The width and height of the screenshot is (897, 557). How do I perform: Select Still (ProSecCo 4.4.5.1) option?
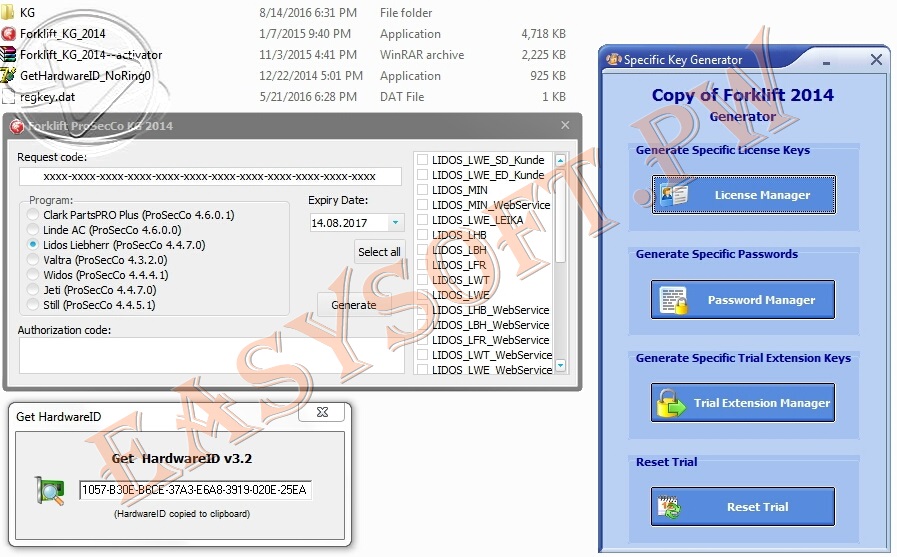[33, 305]
